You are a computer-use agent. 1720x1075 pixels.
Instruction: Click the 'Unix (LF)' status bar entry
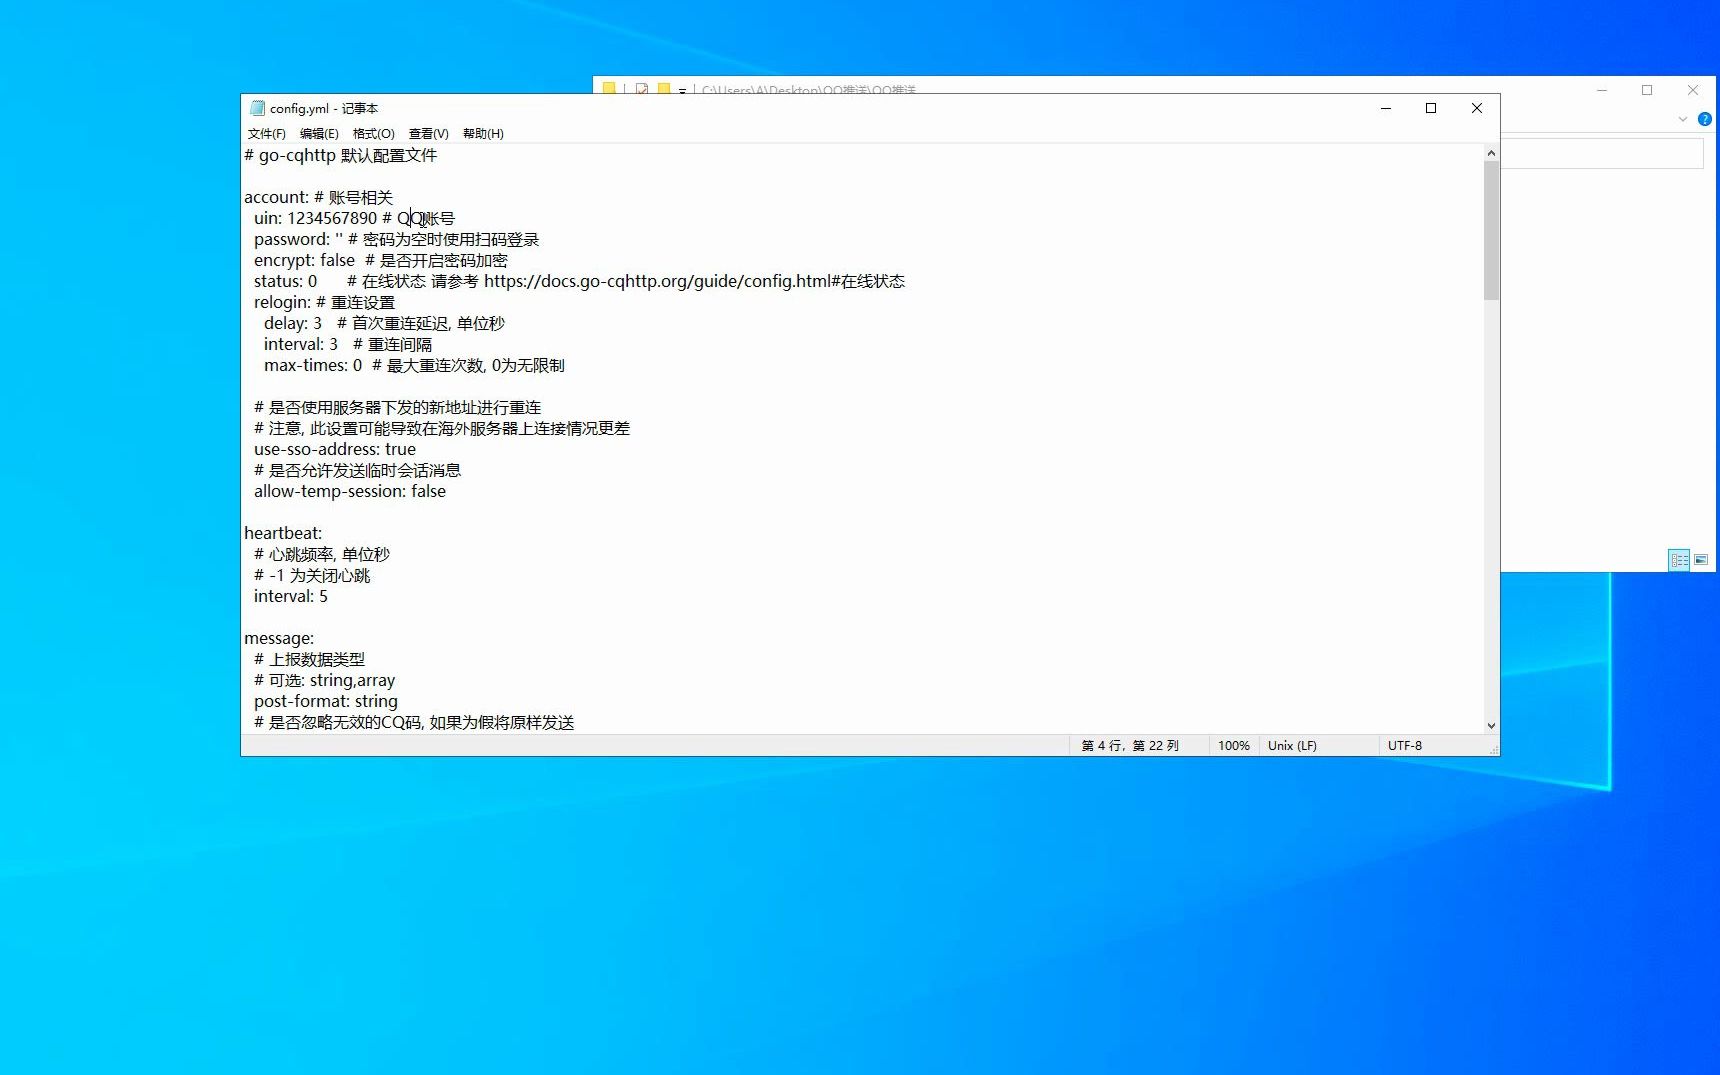1292,746
